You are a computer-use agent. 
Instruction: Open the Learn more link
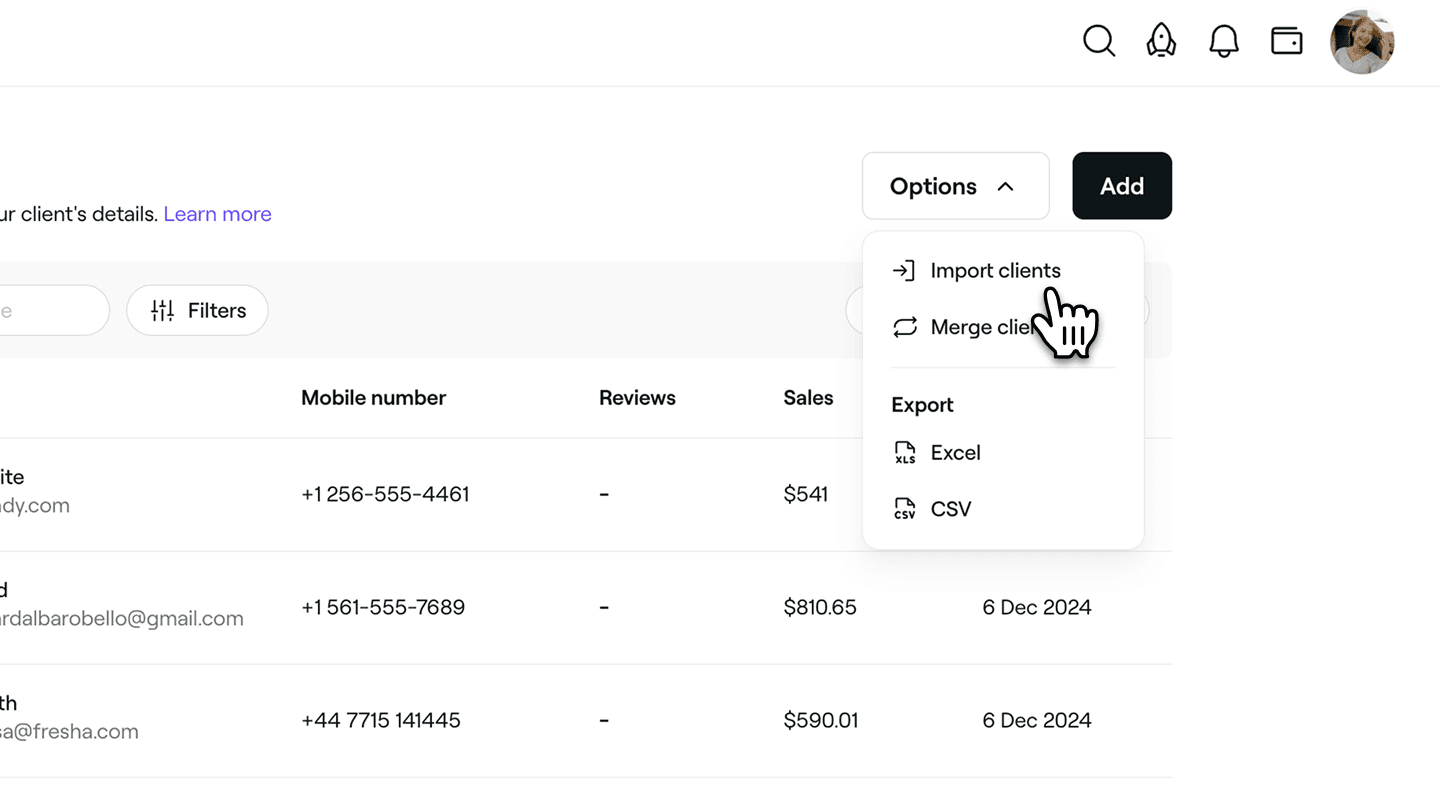coord(217,214)
